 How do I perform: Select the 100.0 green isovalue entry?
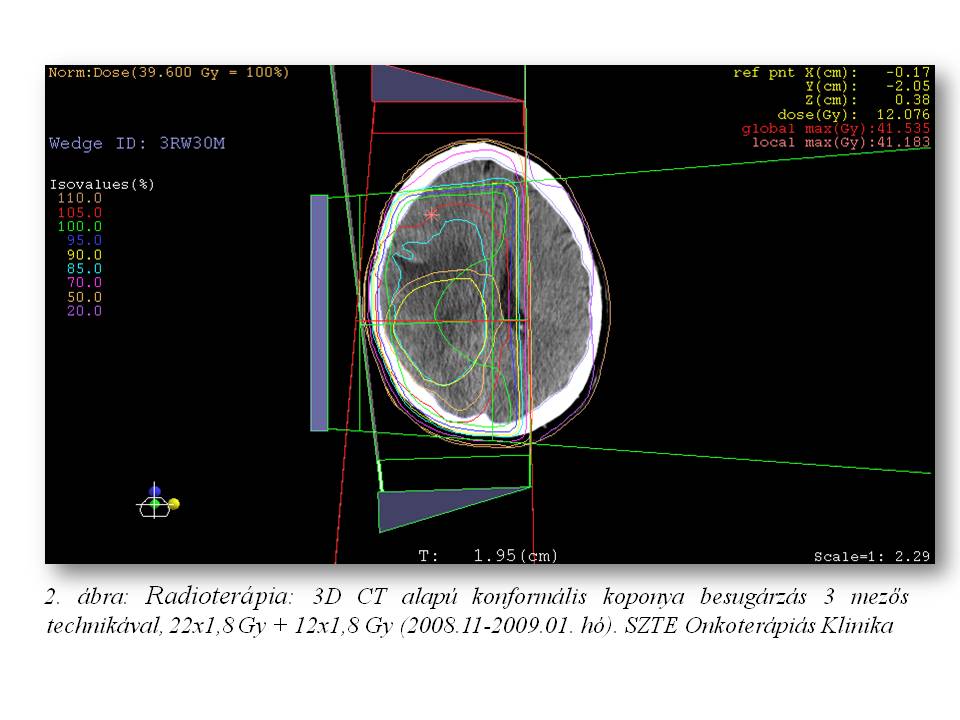[x=79, y=227]
